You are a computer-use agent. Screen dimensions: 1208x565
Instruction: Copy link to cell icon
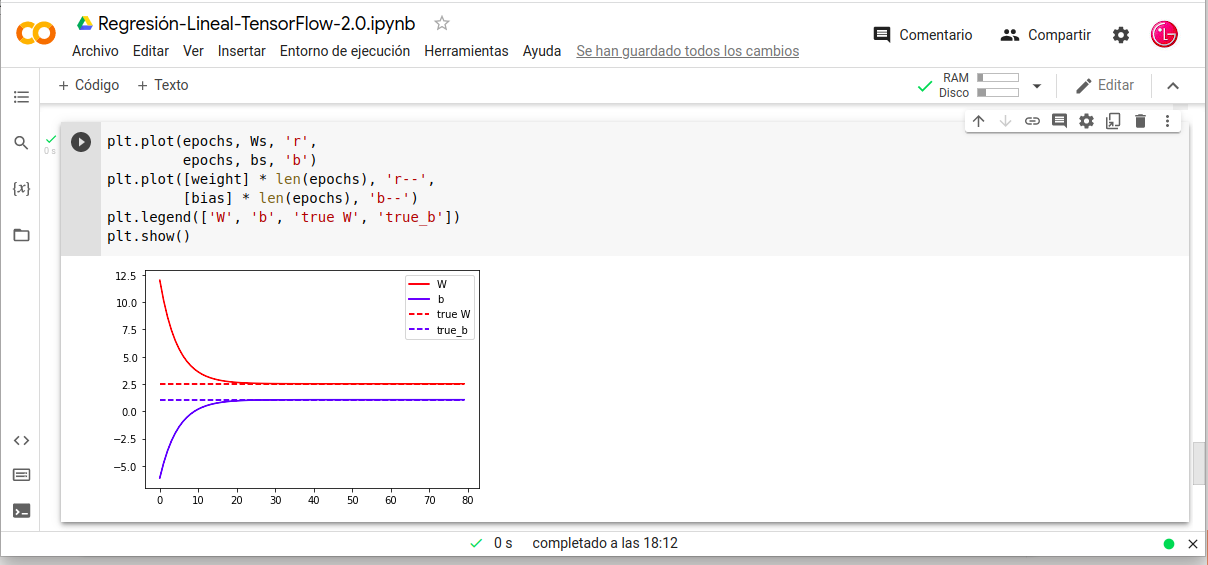[x=1032, y=121]
